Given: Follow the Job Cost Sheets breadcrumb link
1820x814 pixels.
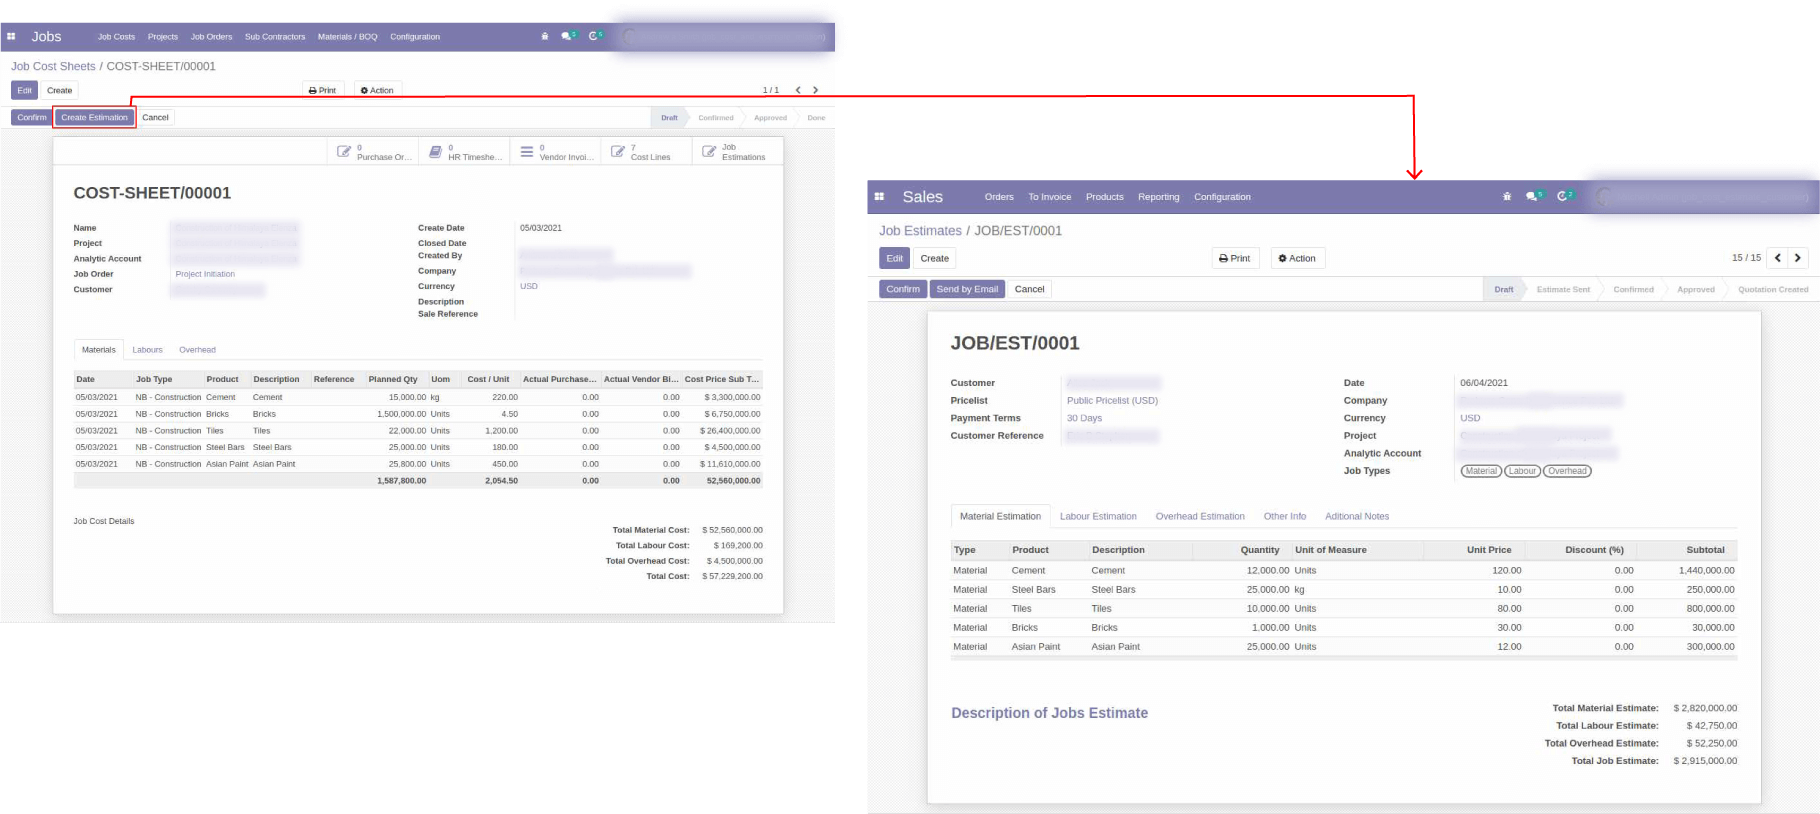Looking at the screenshot, I should [x=53, y=66].
